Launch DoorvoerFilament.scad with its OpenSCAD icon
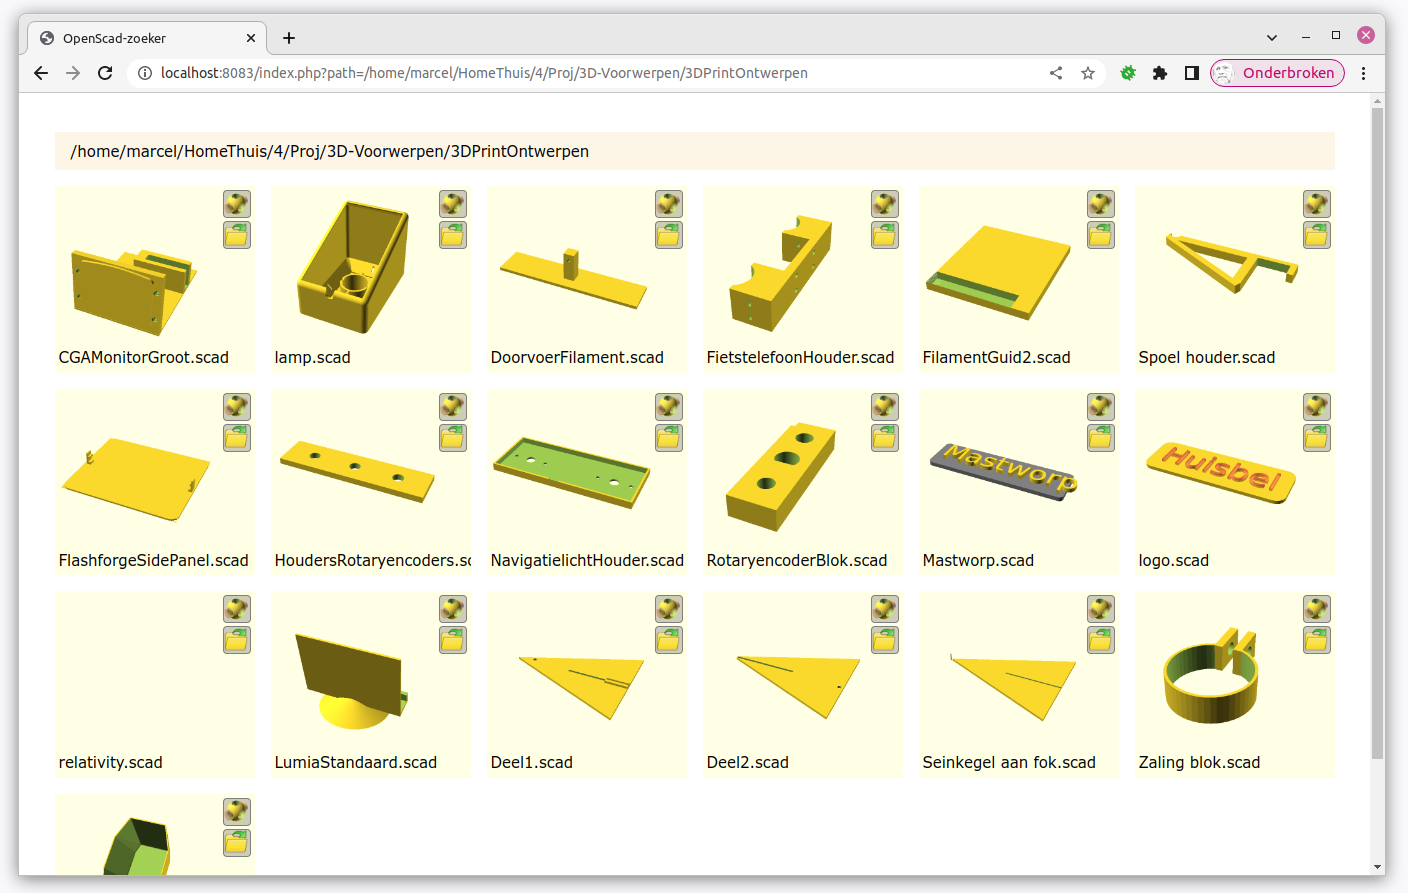1408x893 pixels. pyautogui.click(x=669, y=204)
